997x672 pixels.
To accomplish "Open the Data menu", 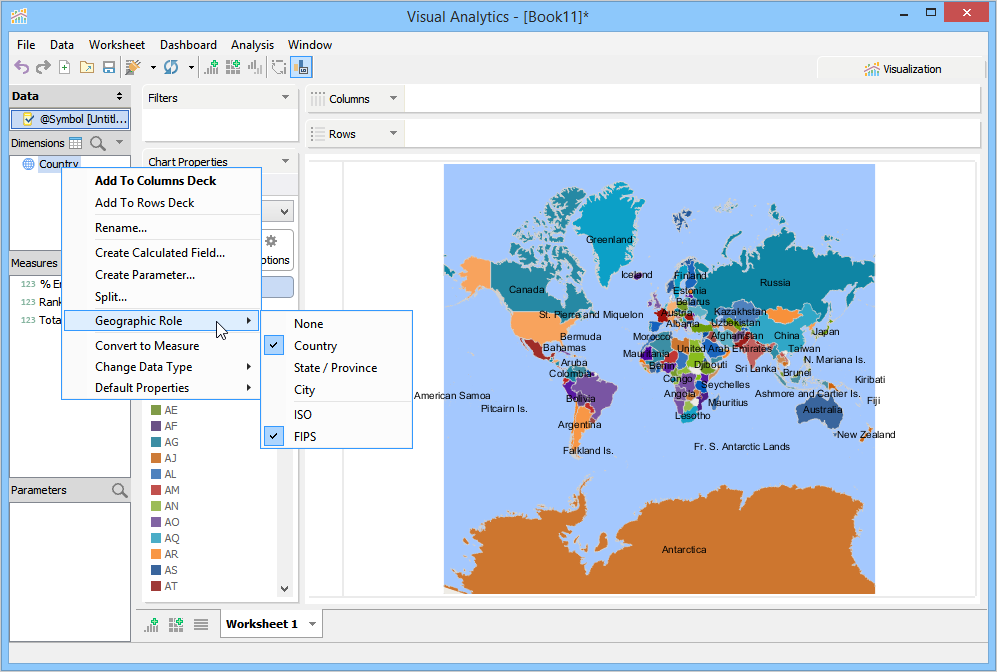I will coord(62,45).
